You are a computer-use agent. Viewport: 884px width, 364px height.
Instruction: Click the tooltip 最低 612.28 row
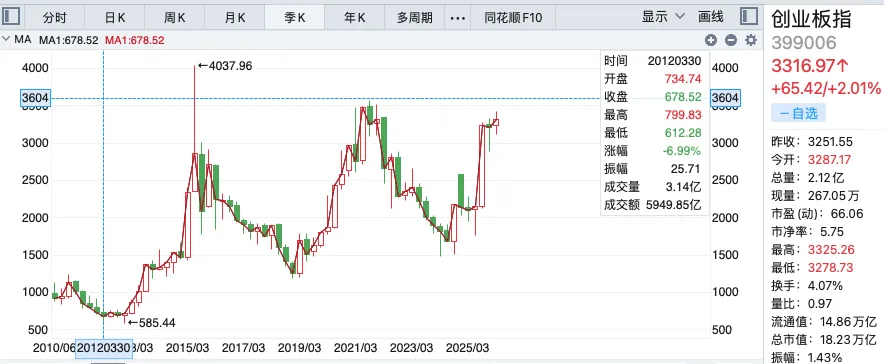click(x=653, y=132)
